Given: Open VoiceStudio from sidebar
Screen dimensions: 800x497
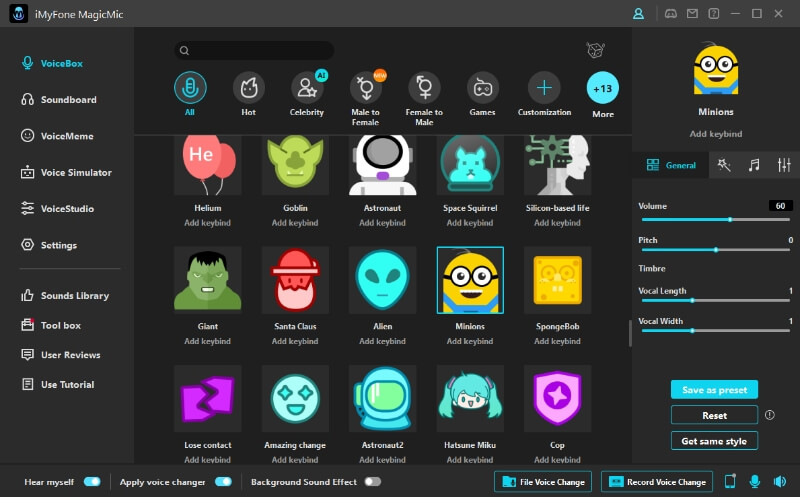Looking at the screenshot, I should tap(57, 209).
